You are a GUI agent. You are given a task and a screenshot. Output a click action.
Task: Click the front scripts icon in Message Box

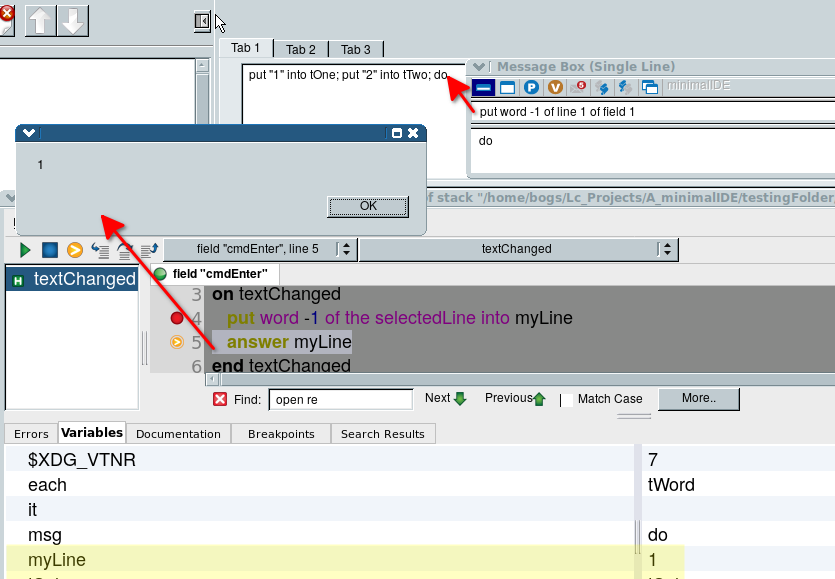(x=602, y=87)
